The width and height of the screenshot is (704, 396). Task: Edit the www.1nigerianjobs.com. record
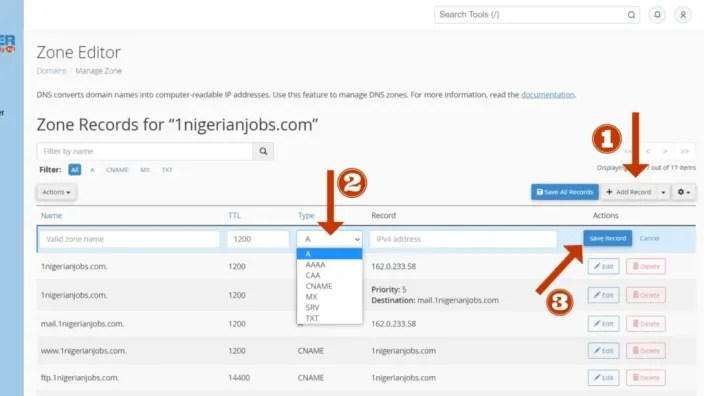coord(603,351)
